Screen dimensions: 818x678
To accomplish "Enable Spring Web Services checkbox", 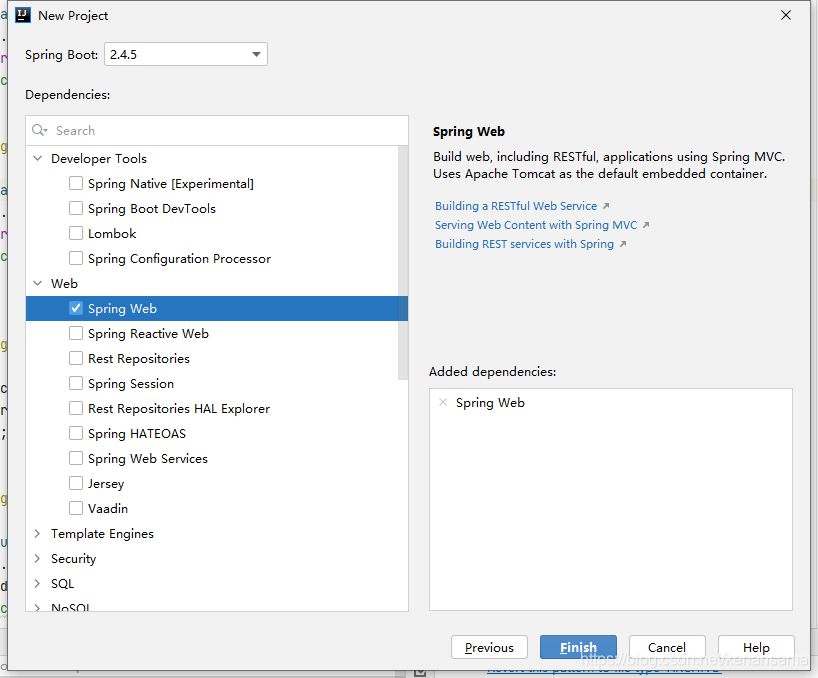I will click(76, 458).
